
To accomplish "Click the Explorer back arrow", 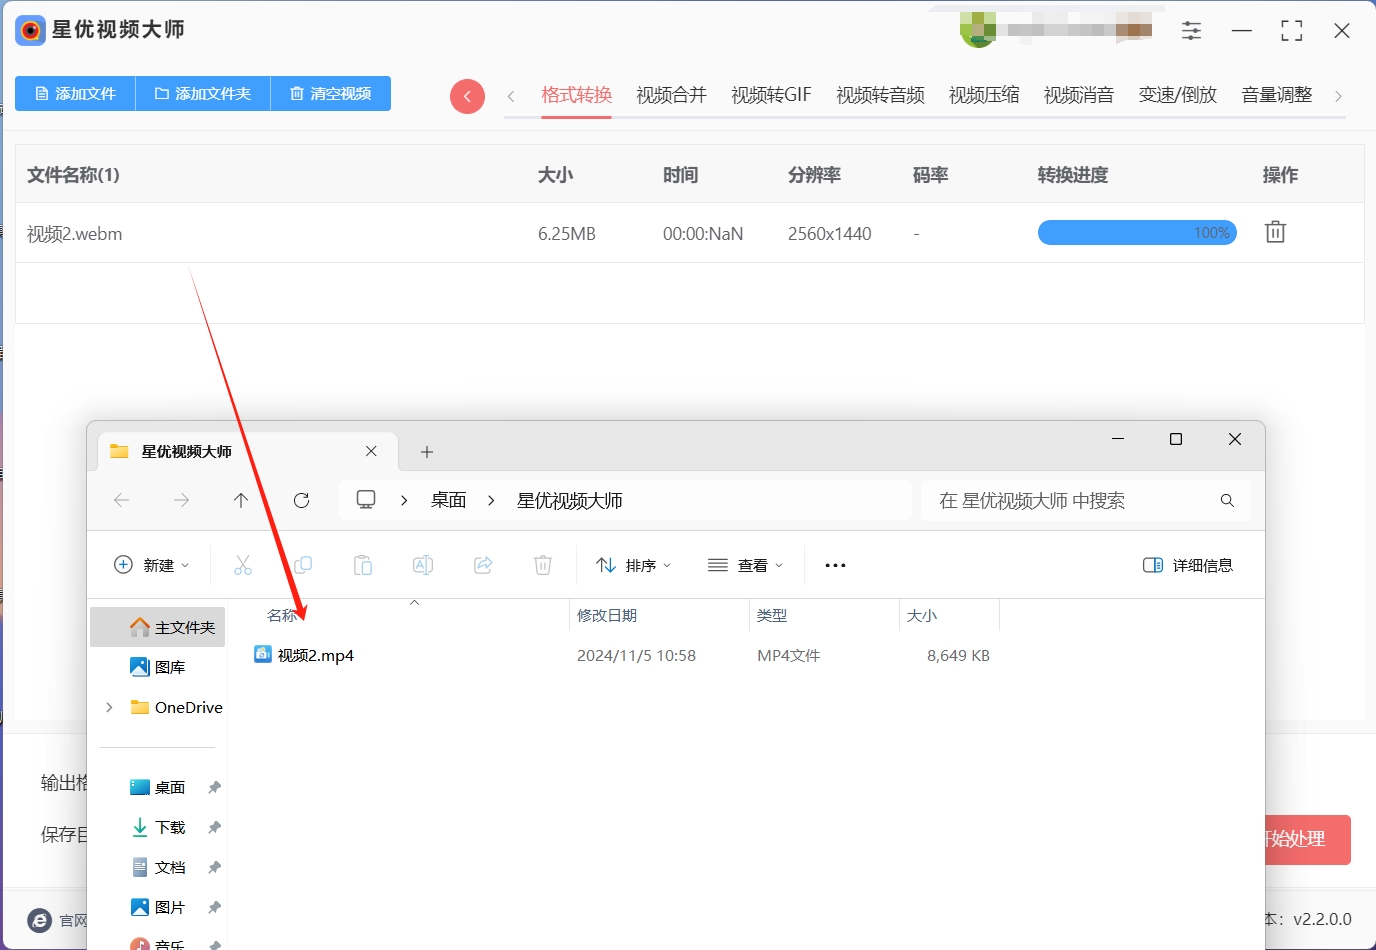I will point(121,500).
